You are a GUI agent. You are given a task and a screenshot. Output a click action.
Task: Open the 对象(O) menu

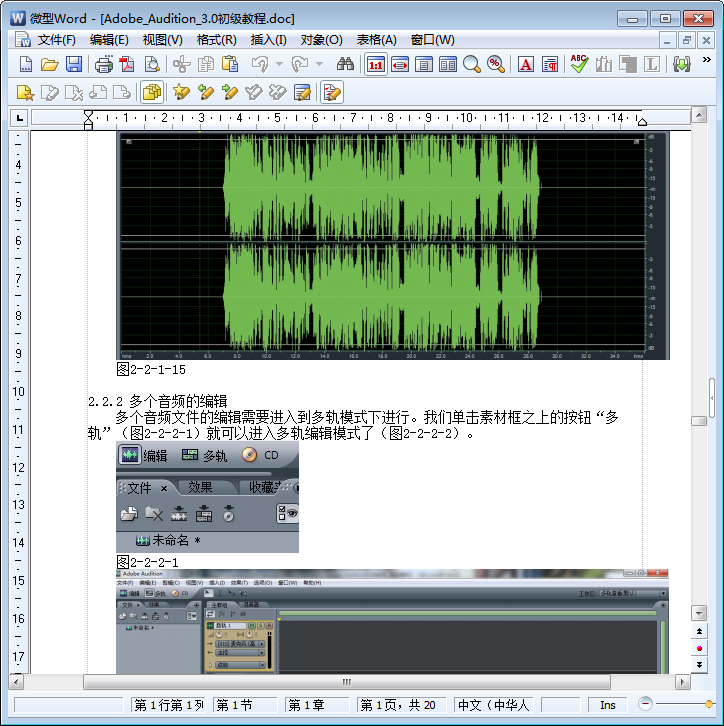(x=321, y=40)
